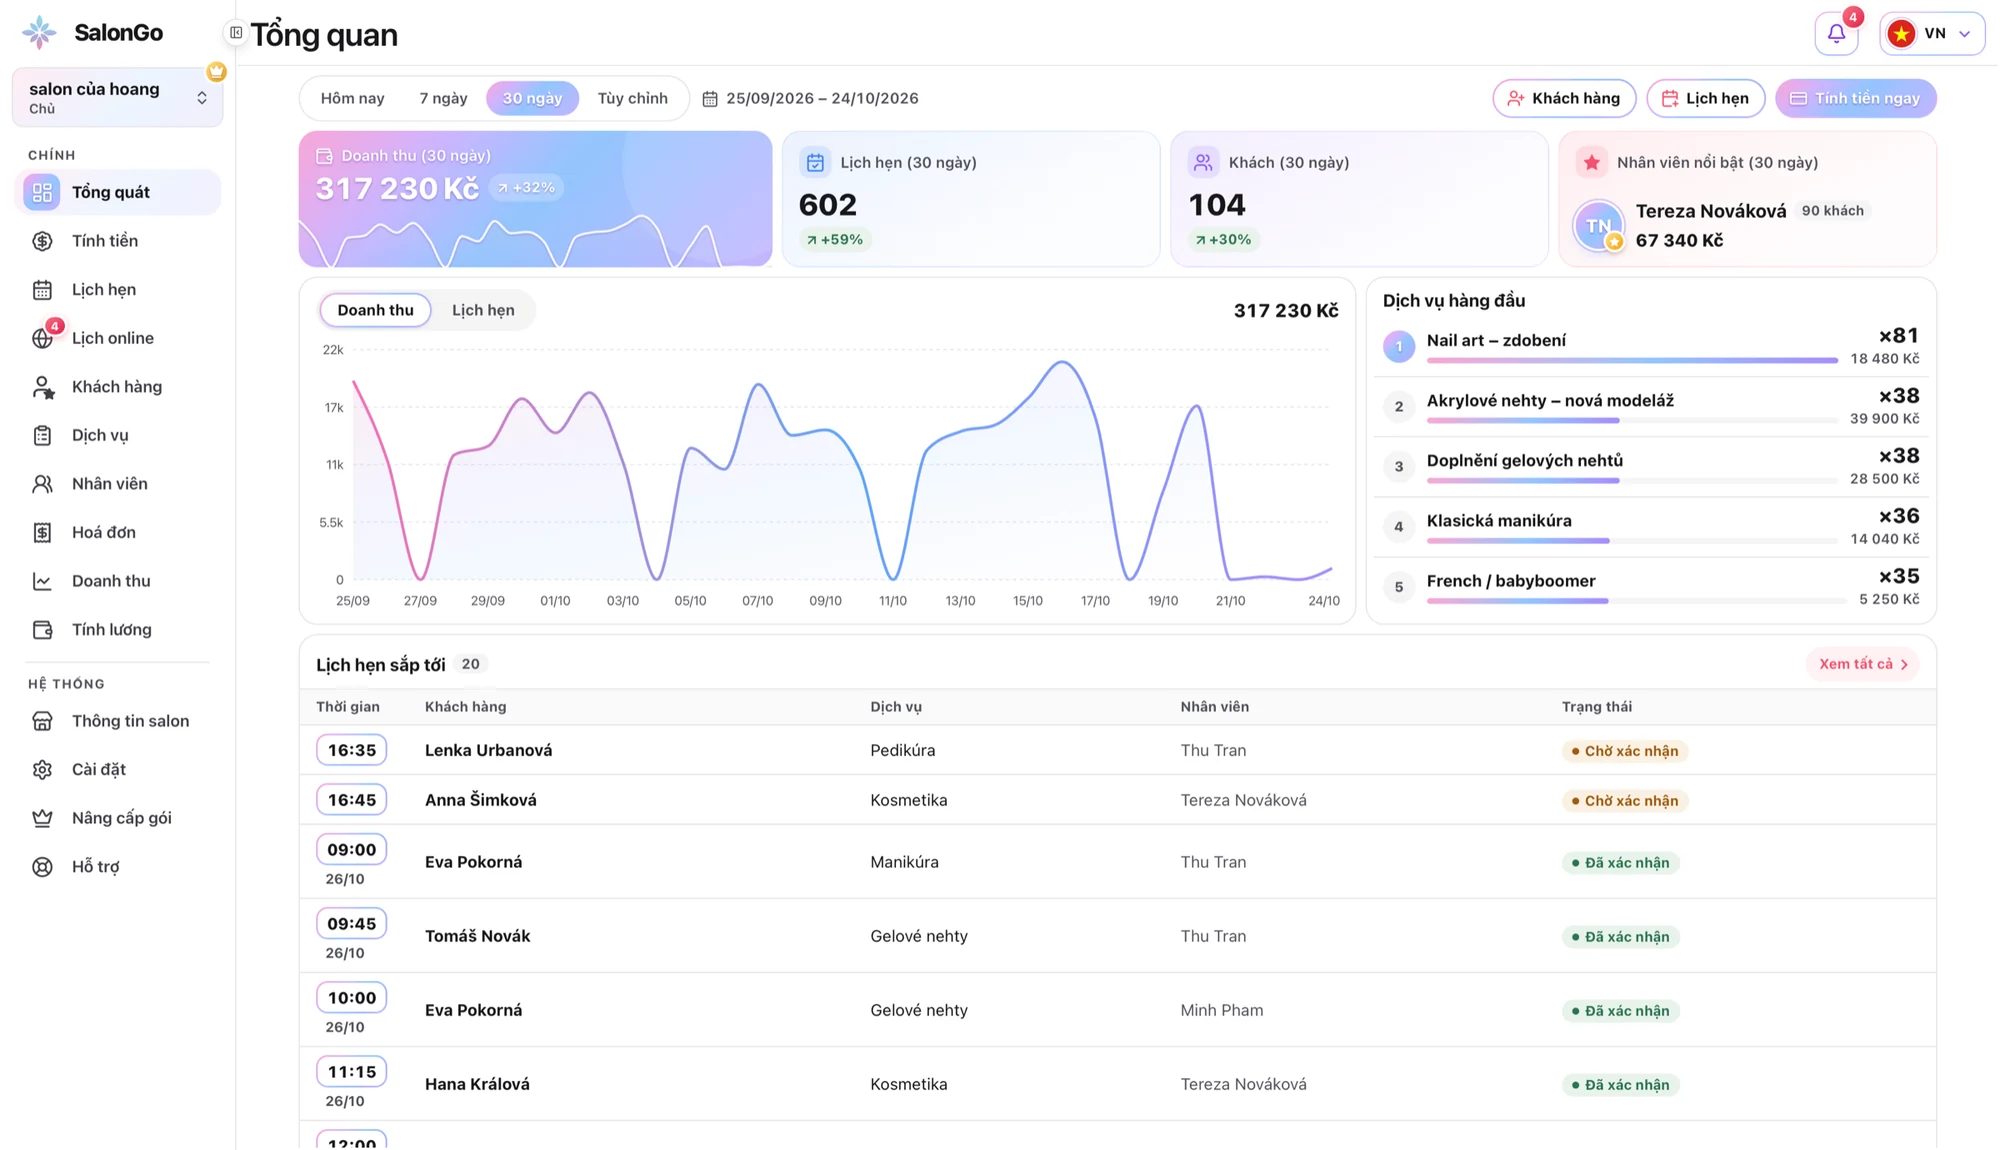Click the Tổng quát dashboard icon
The width and height of the screenshot is (2000, 1150).
pos(42,192)
